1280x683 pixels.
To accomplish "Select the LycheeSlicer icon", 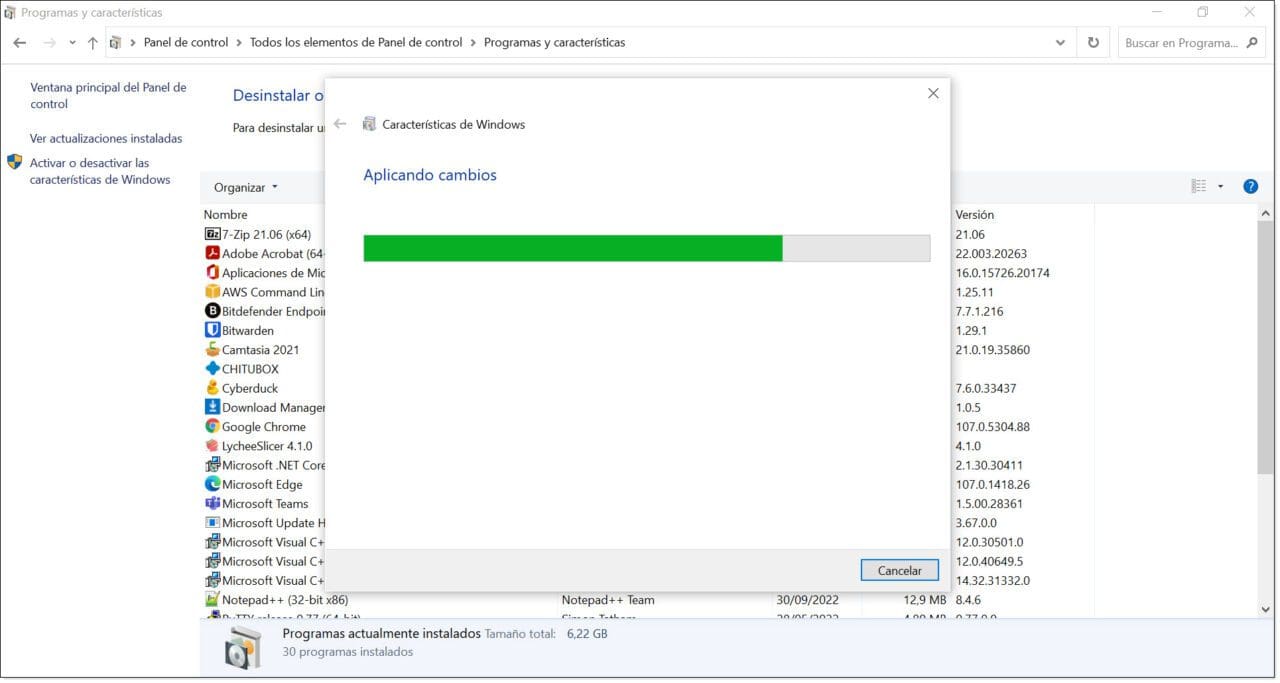I will [x=212, y=445].
